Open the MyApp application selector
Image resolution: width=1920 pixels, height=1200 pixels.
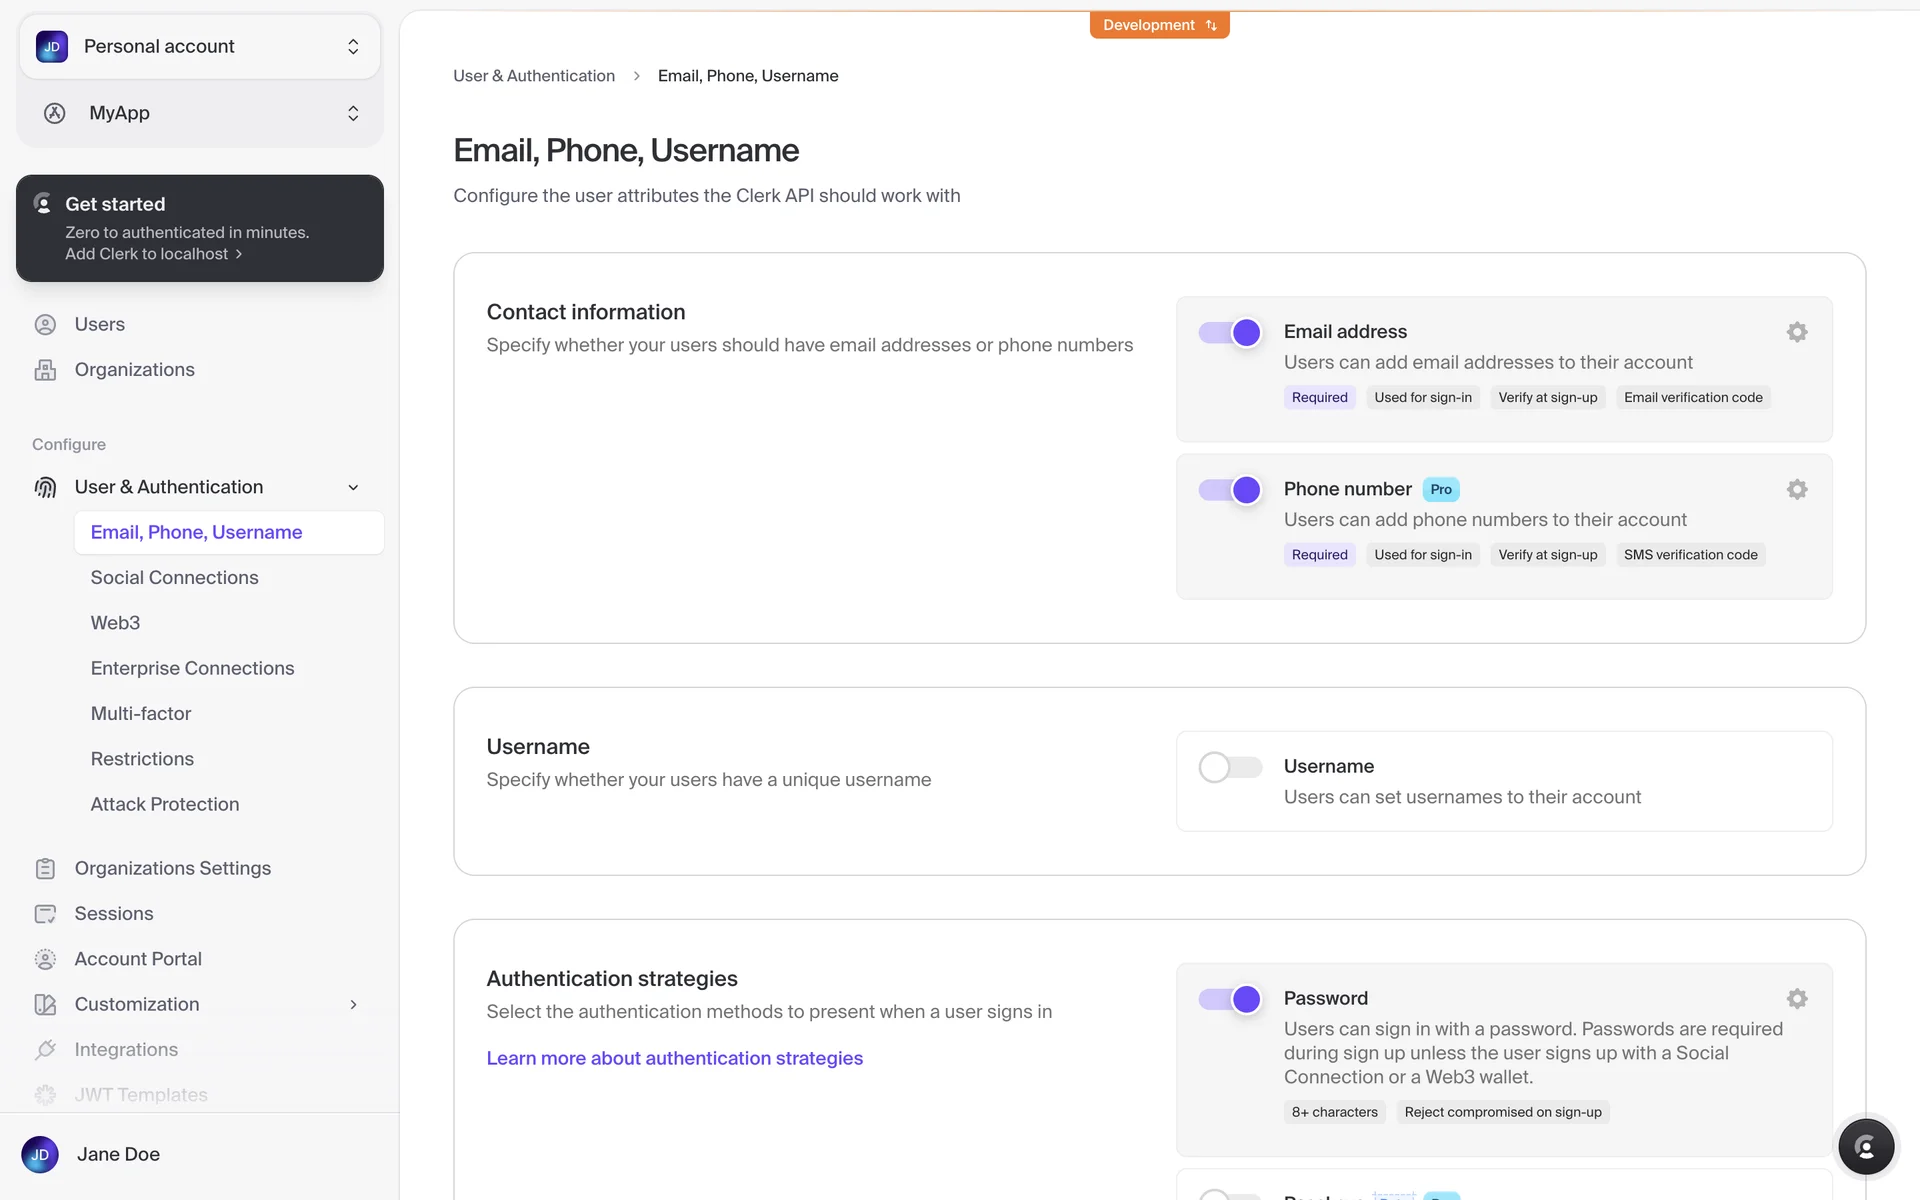[x=200, y=113]
